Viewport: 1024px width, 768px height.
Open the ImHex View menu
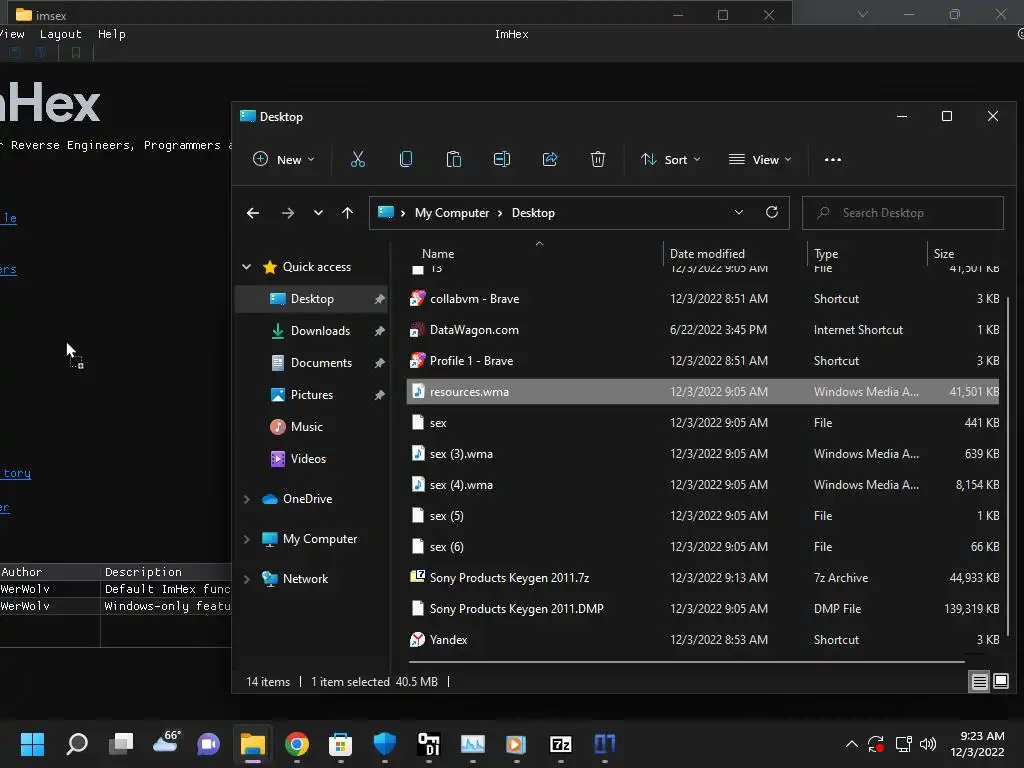click(12, 34)
